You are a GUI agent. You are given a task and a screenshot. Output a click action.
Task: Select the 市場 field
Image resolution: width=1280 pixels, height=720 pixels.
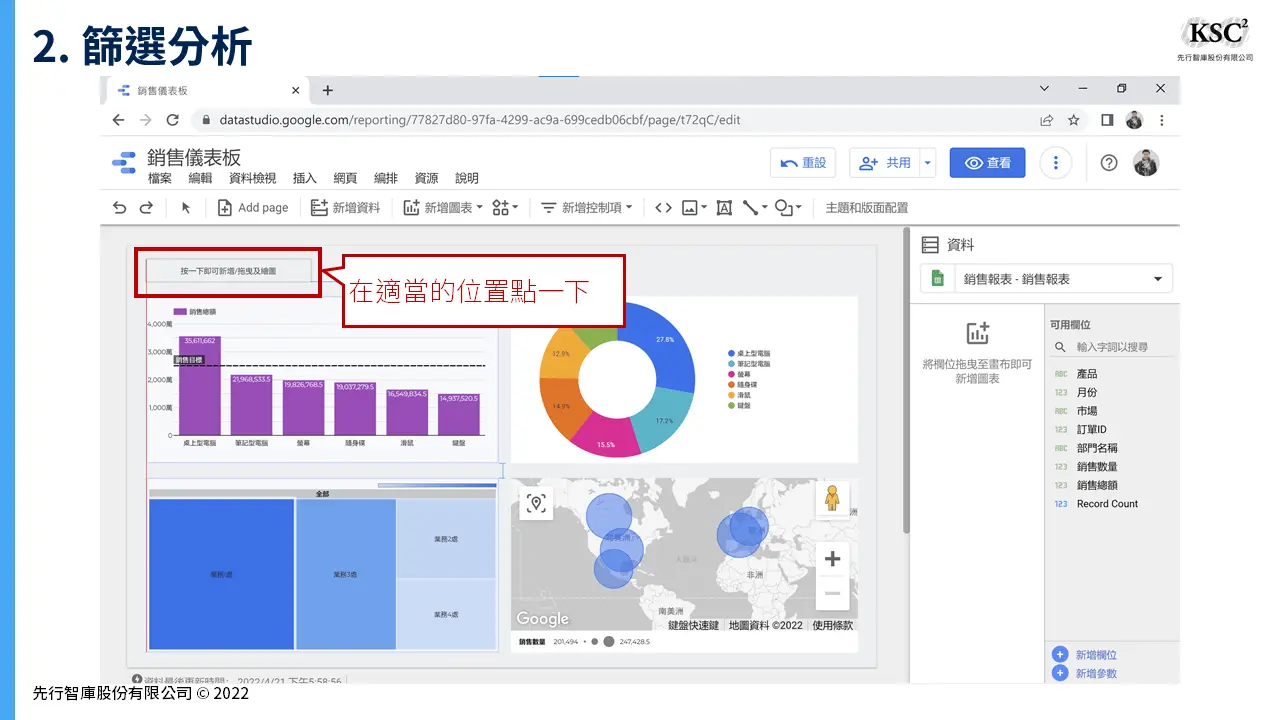1087,411
